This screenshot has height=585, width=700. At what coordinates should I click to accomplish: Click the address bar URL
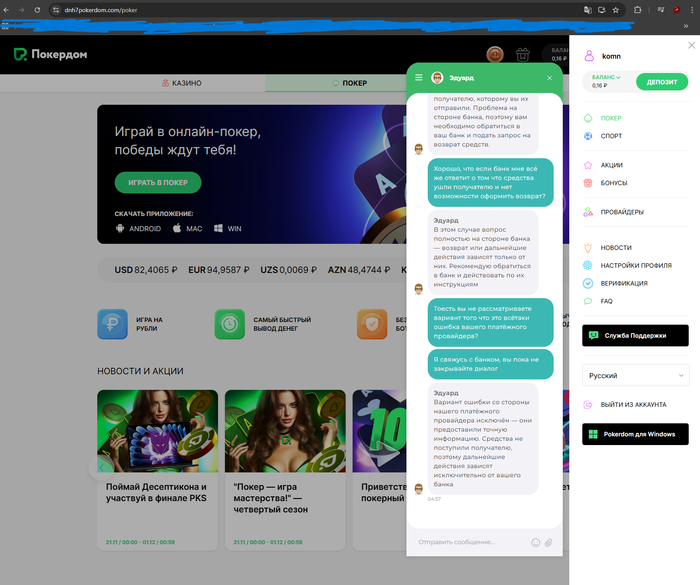100,10
